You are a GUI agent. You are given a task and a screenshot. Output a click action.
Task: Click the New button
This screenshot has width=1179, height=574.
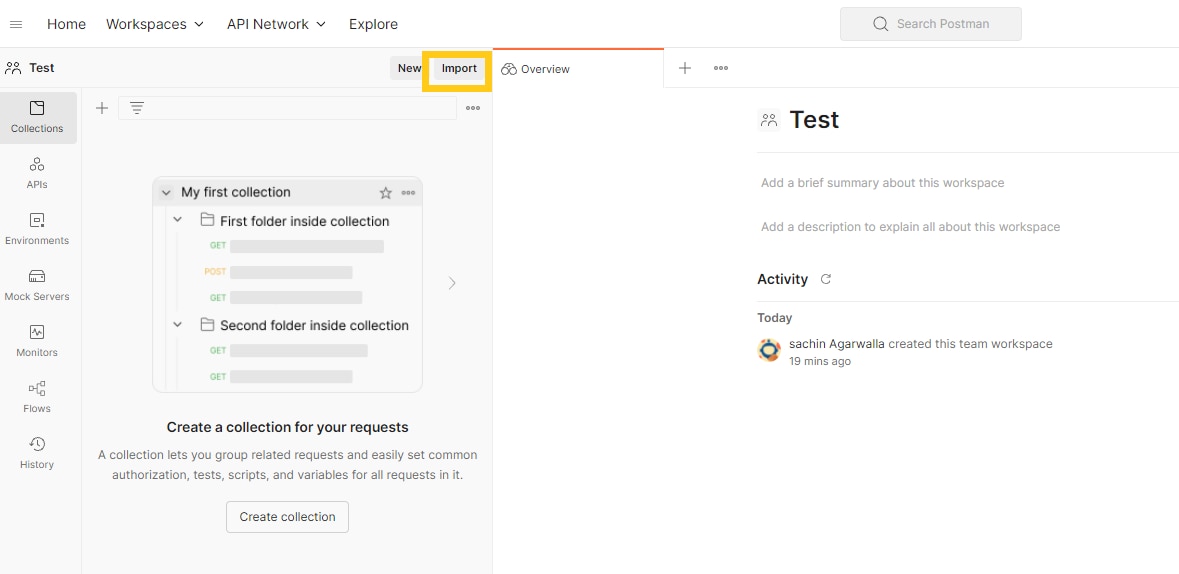point(409,68)
